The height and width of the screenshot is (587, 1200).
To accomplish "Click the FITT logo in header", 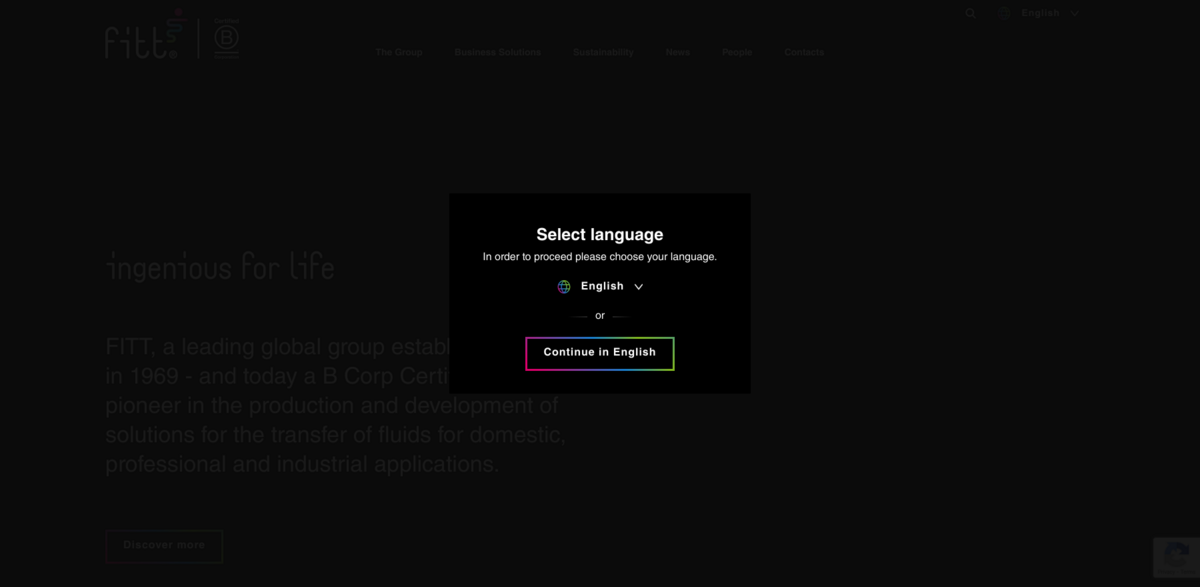I will [x=141, y=41].
